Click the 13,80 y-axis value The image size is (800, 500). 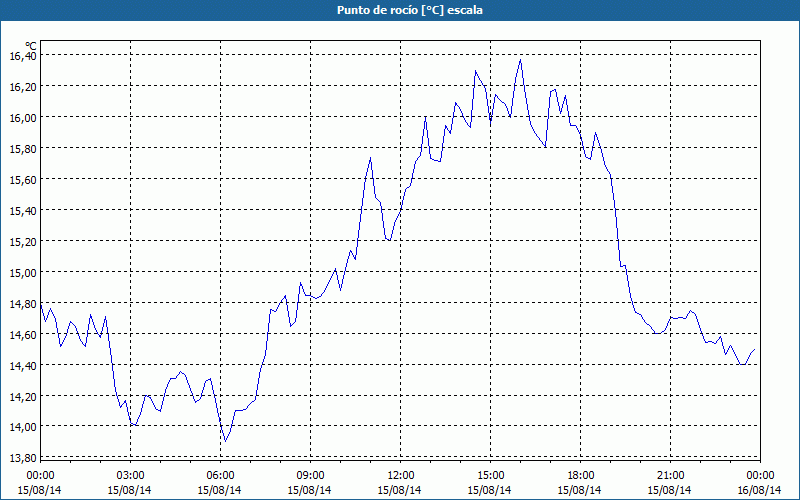23,458
